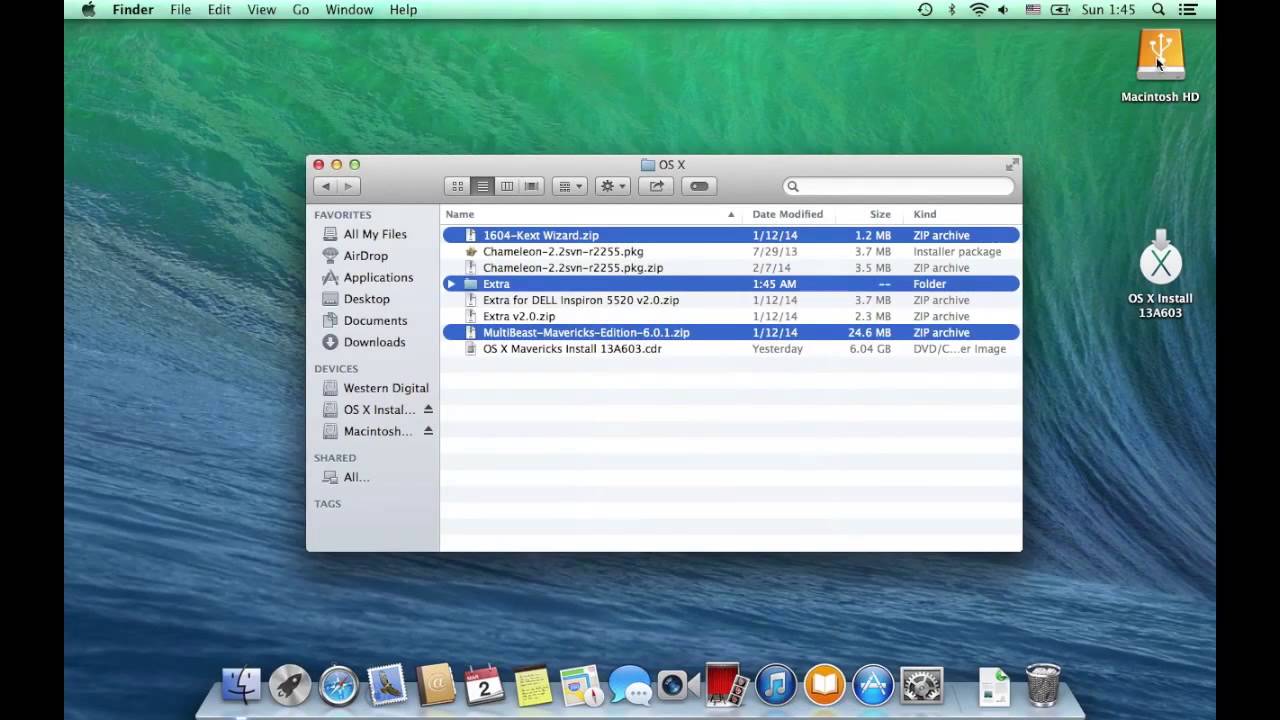Click the Share toolbar button
1280x720 pixels.
pos(656,186)
